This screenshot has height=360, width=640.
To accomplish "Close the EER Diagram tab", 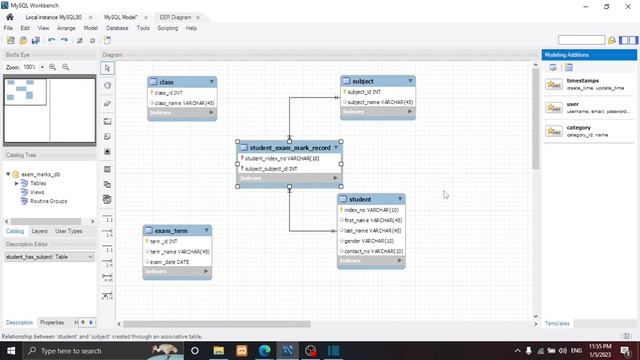I will (198, 18).
